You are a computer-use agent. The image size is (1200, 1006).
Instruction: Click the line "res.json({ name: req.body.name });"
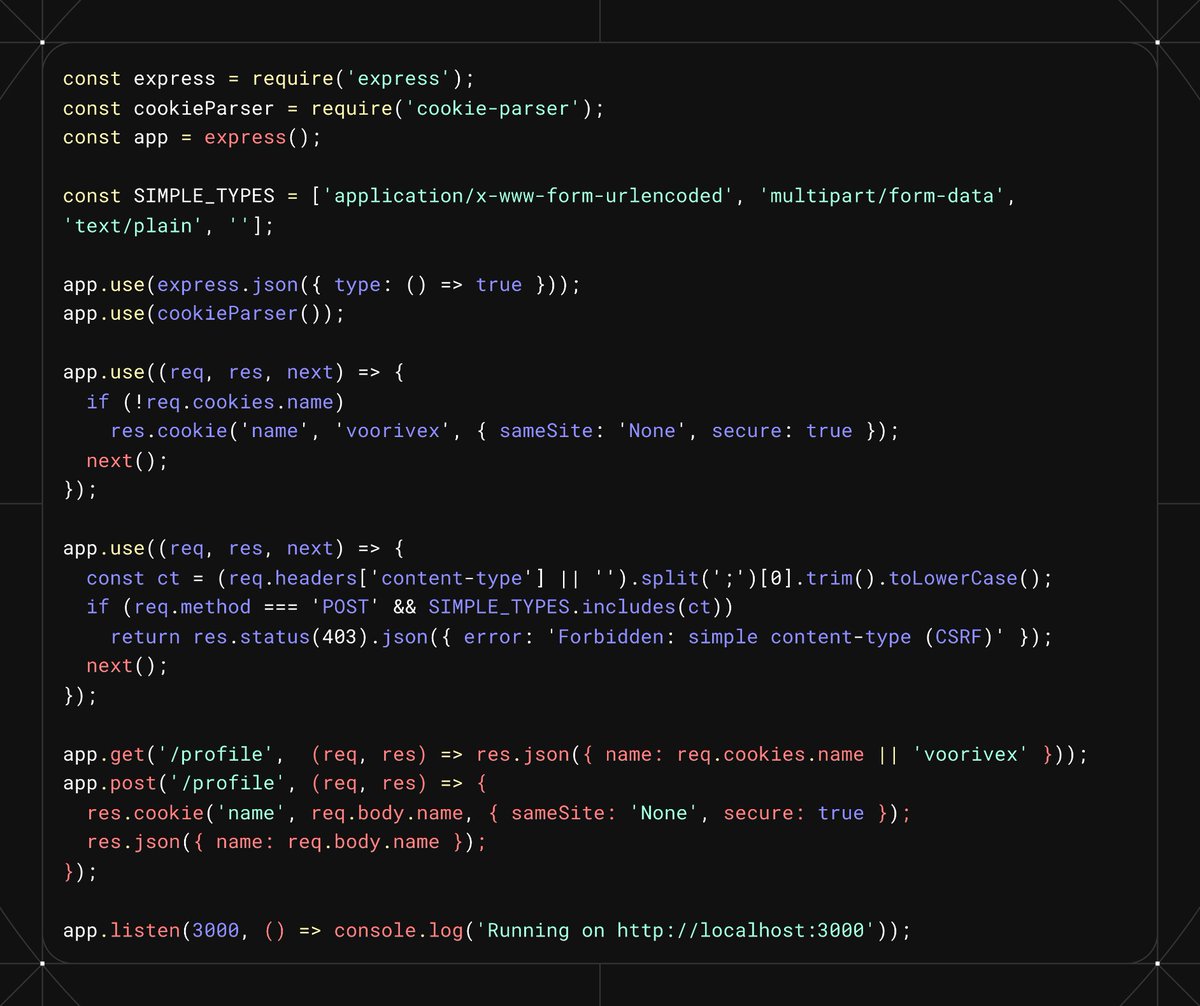pyautogui.click(x=286, y=842)
